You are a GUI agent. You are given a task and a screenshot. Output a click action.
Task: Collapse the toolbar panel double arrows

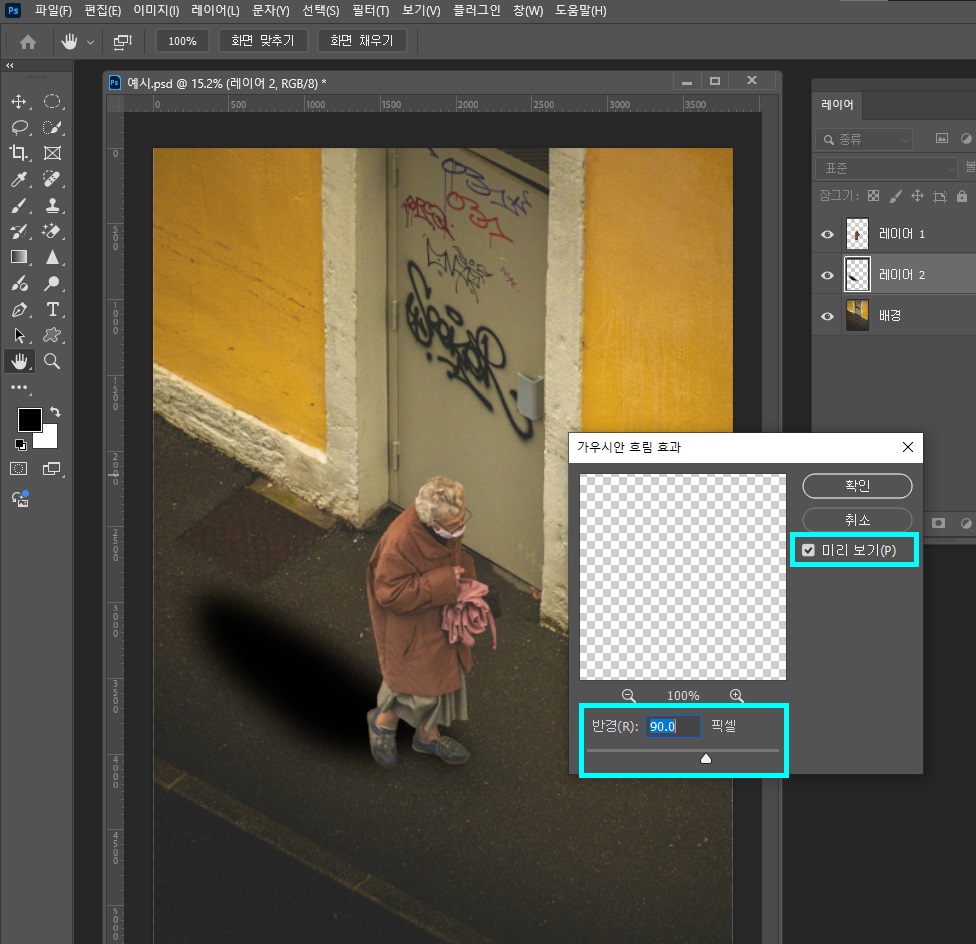[9, 65]
